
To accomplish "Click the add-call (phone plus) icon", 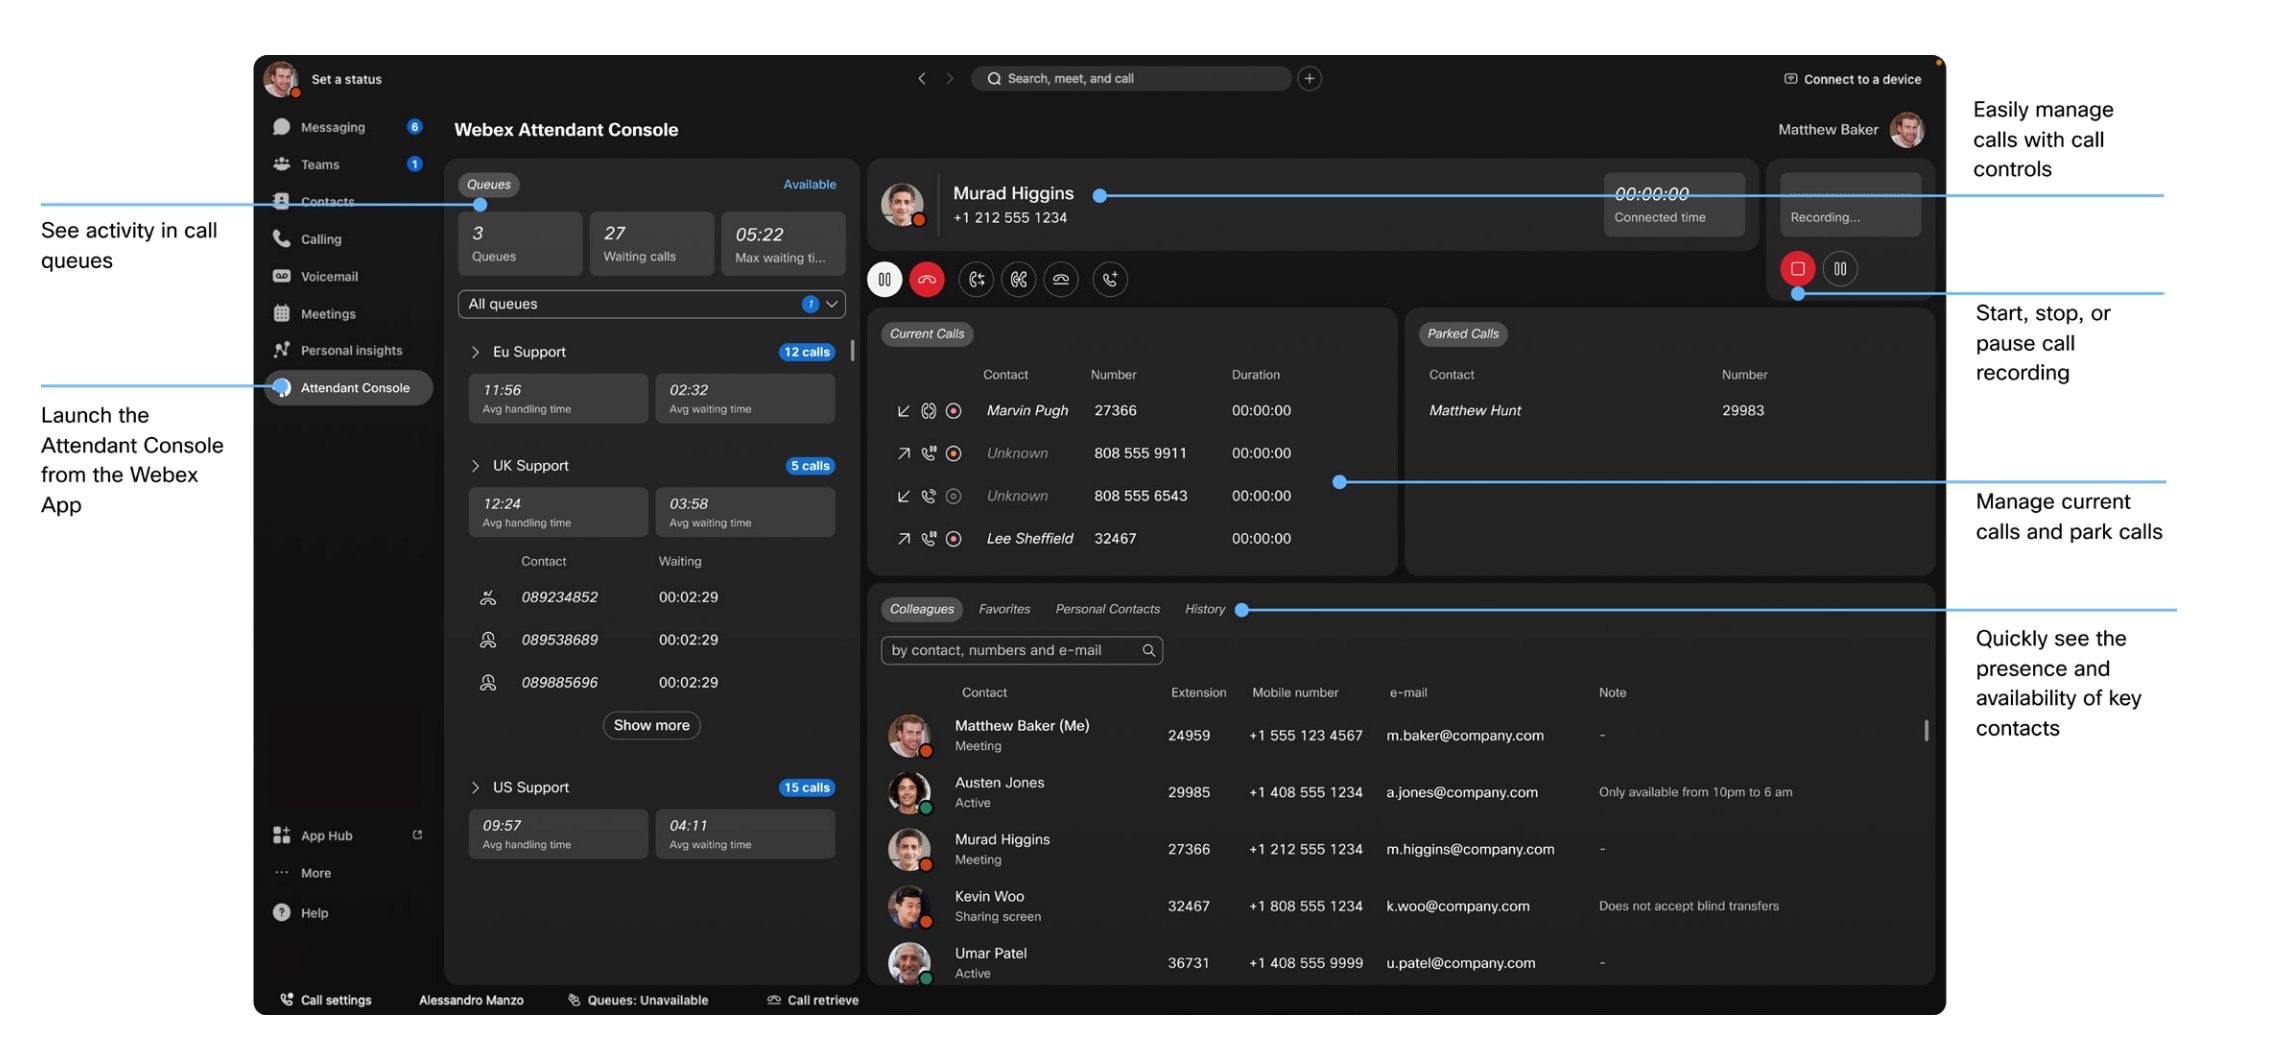I will click(1109, 280).
